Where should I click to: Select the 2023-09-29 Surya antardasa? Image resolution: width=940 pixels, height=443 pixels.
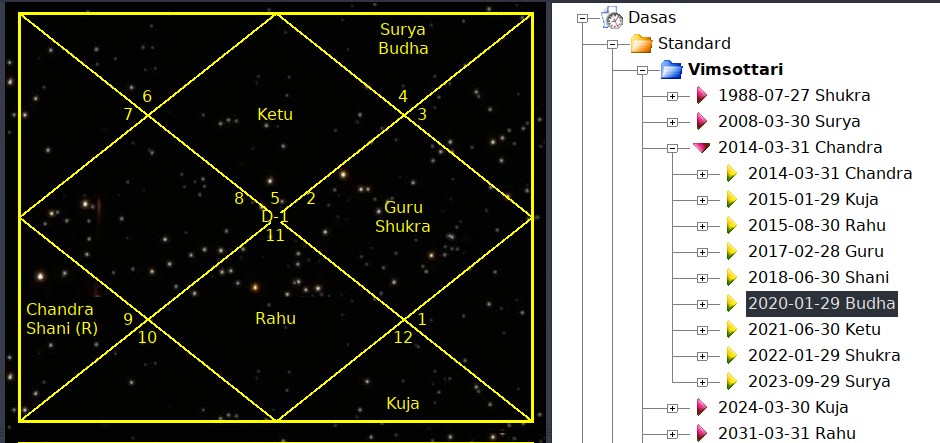coord(819,381)
